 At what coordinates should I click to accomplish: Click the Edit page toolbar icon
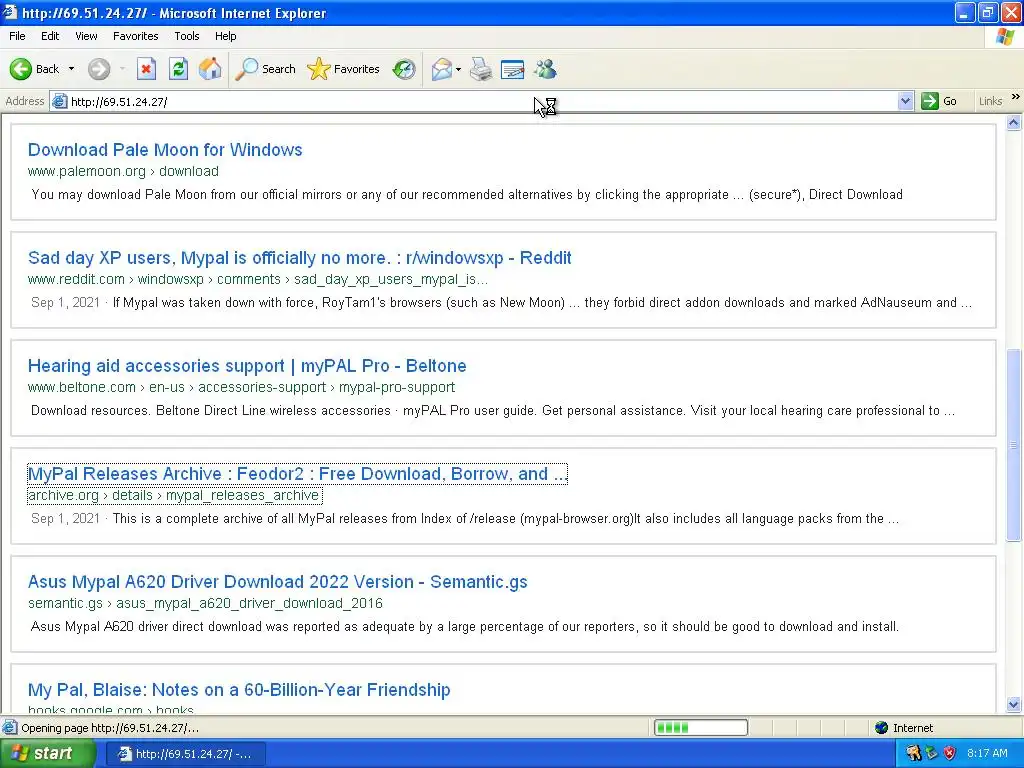click(x=513, y=69)
